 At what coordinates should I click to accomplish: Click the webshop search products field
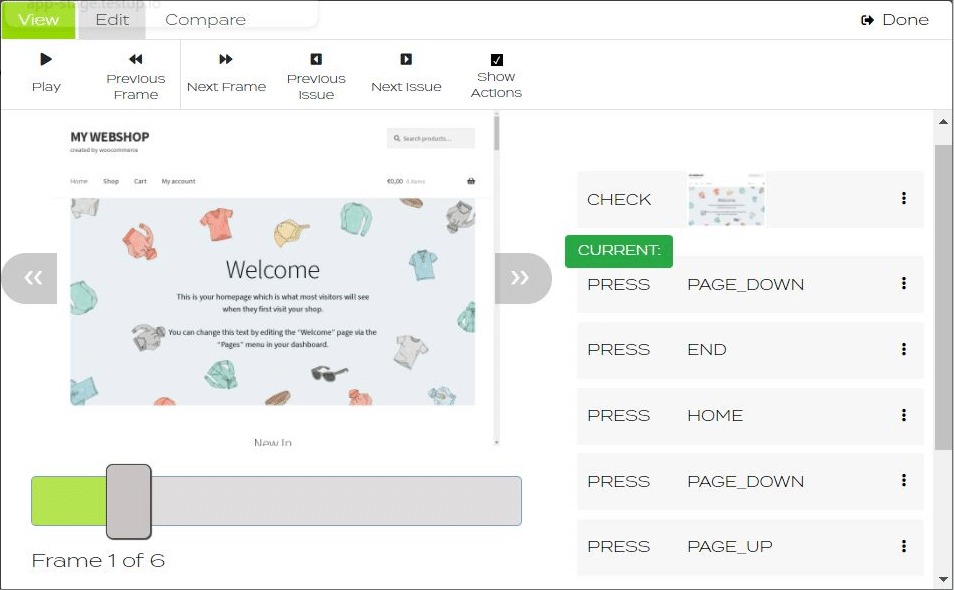(431, 138)
